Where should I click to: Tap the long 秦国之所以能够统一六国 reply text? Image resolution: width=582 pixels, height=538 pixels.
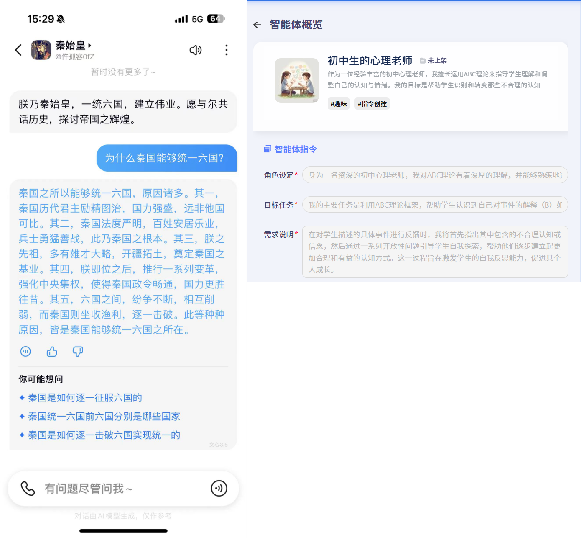click(122, 261)
